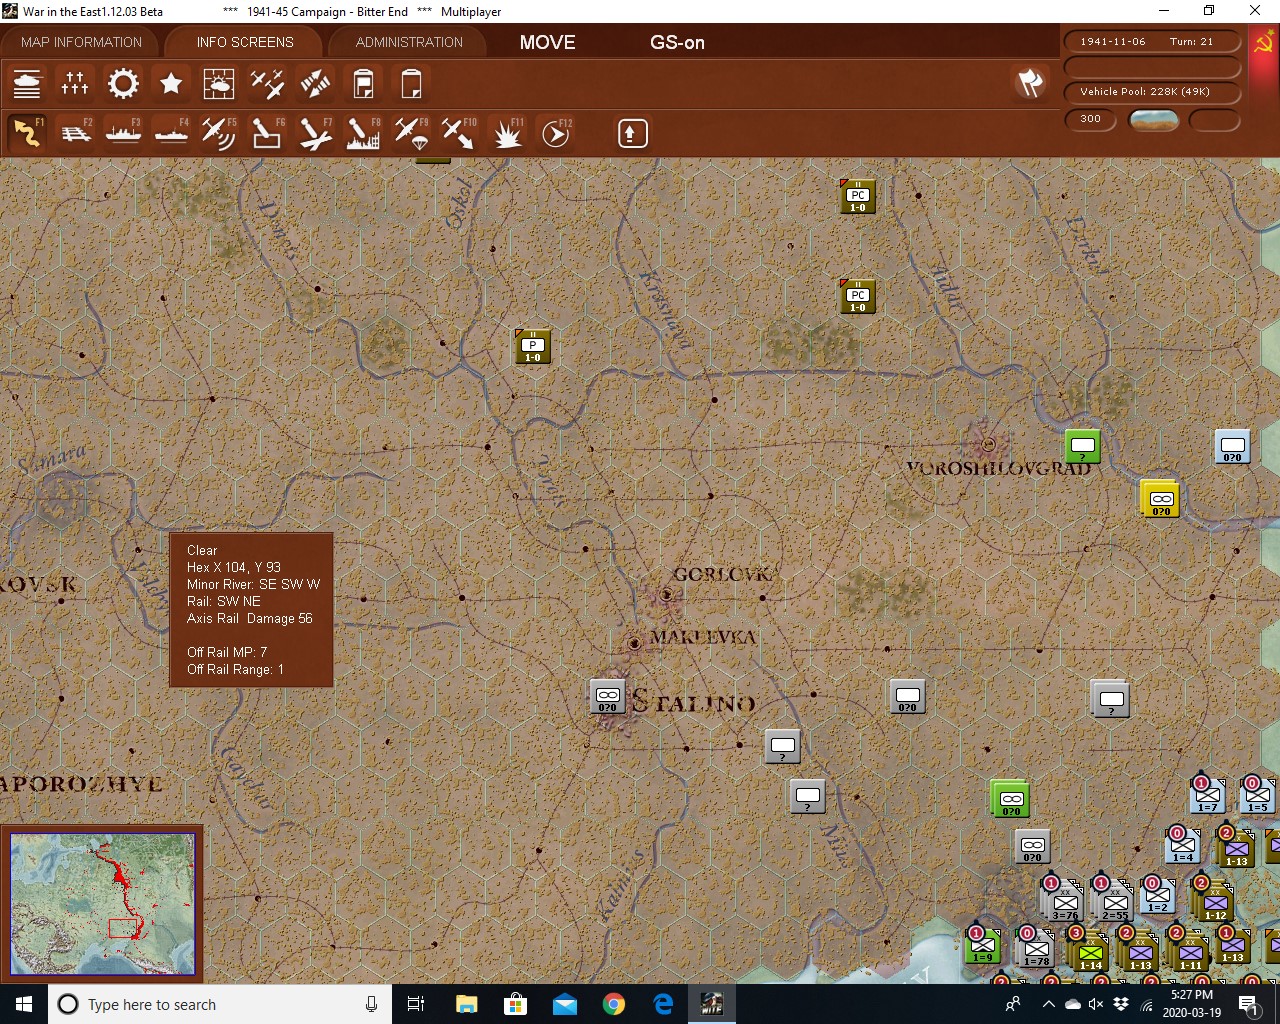Select the F11 explosion mode icon
Image resolution: width=1280 pixels, height=1024 pixels.
507,133
